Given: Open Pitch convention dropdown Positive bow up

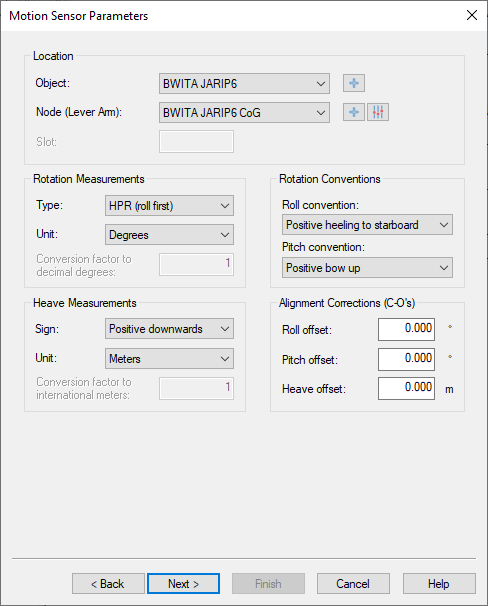Looking at the screenshot, I should (367, 267).
